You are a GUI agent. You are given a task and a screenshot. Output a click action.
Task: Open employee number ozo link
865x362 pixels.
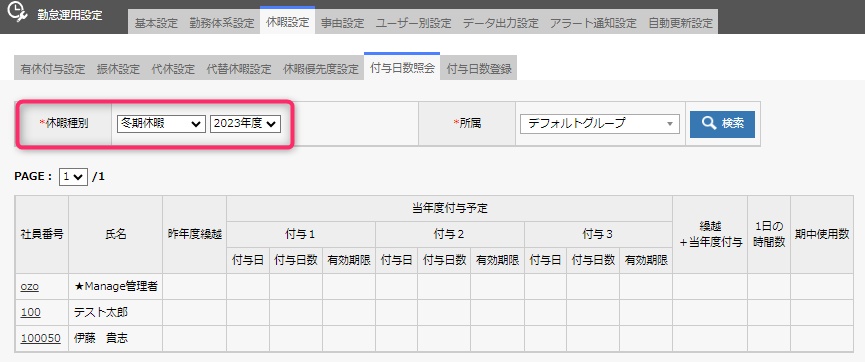click(29, 286)
